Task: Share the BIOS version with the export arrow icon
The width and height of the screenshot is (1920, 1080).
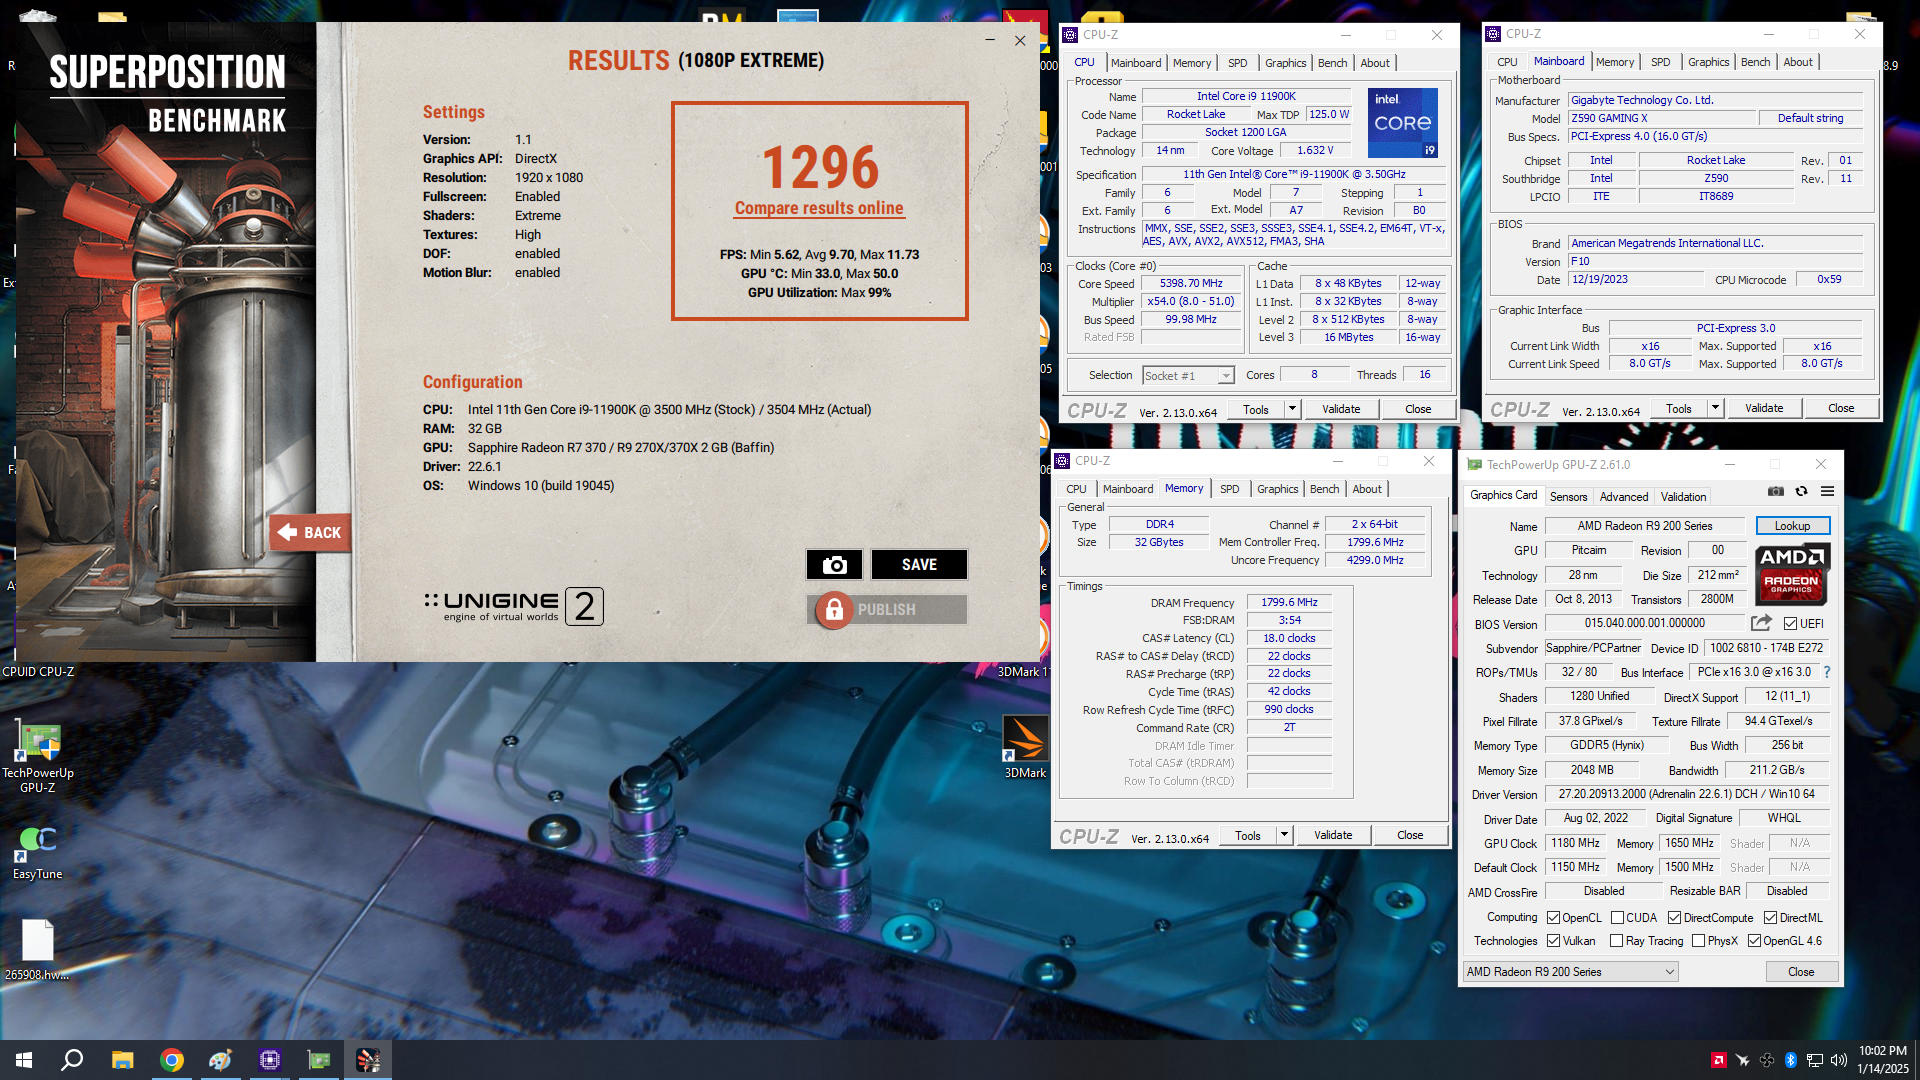Action: click(1761, 622)
